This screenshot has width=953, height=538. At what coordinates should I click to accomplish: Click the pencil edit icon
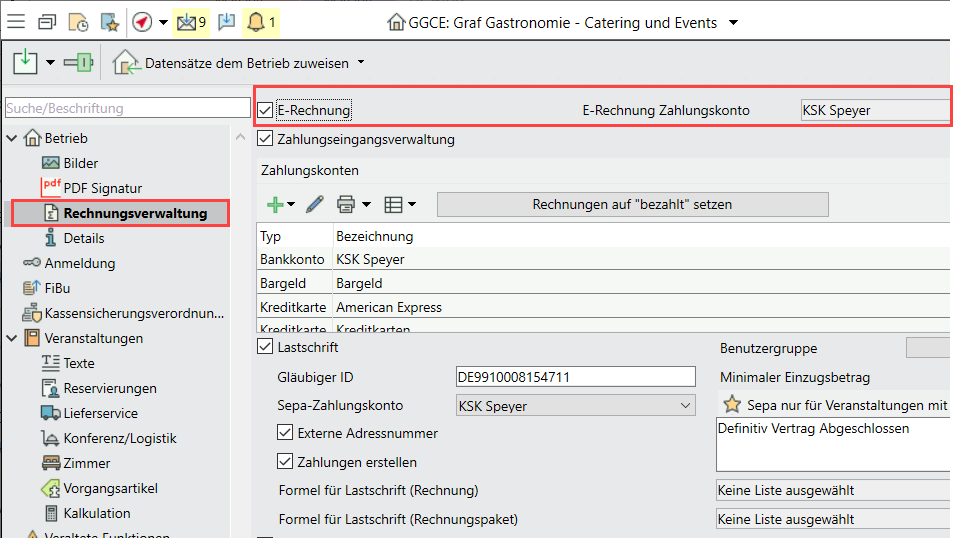tap(315, 205)
